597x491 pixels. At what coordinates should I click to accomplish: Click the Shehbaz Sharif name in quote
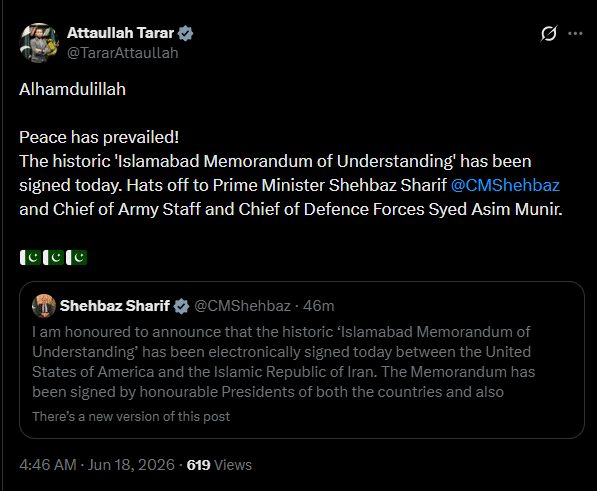[115, 306]
